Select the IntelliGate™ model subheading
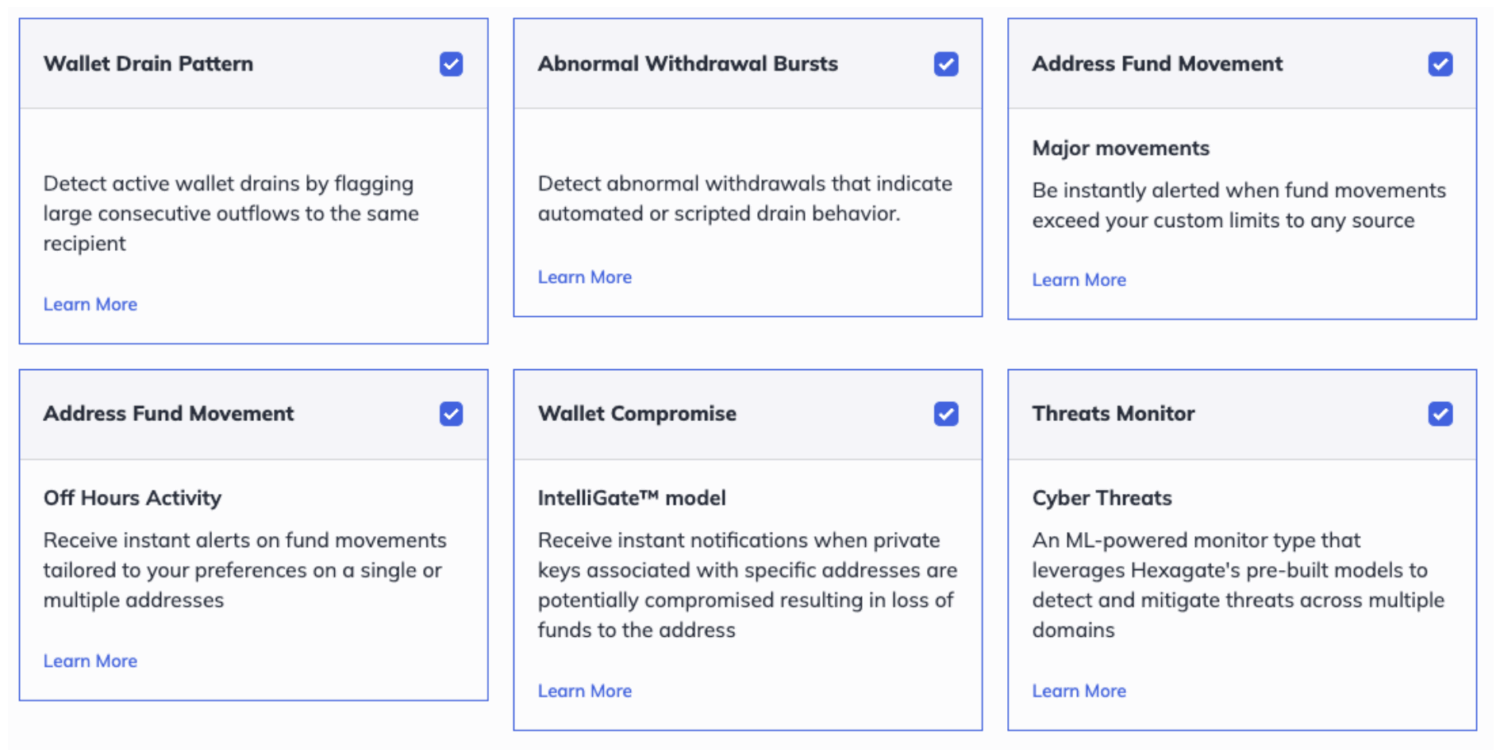The image size is (1500, 756). [x=632, y=498]
